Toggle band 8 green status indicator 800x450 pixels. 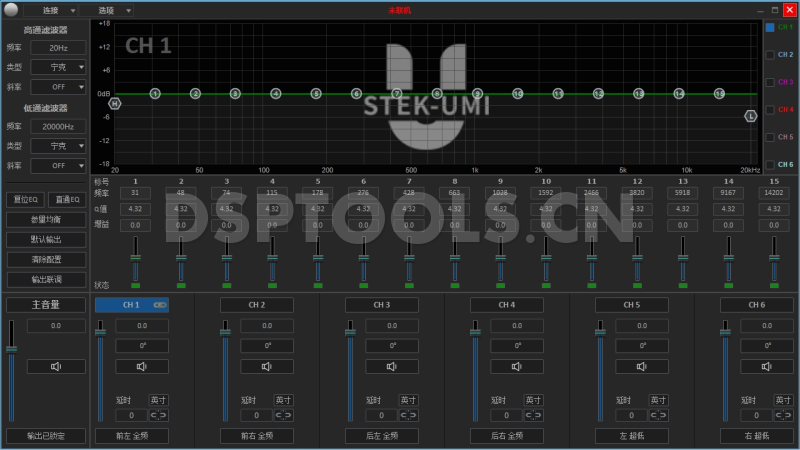tap(455, 286)
